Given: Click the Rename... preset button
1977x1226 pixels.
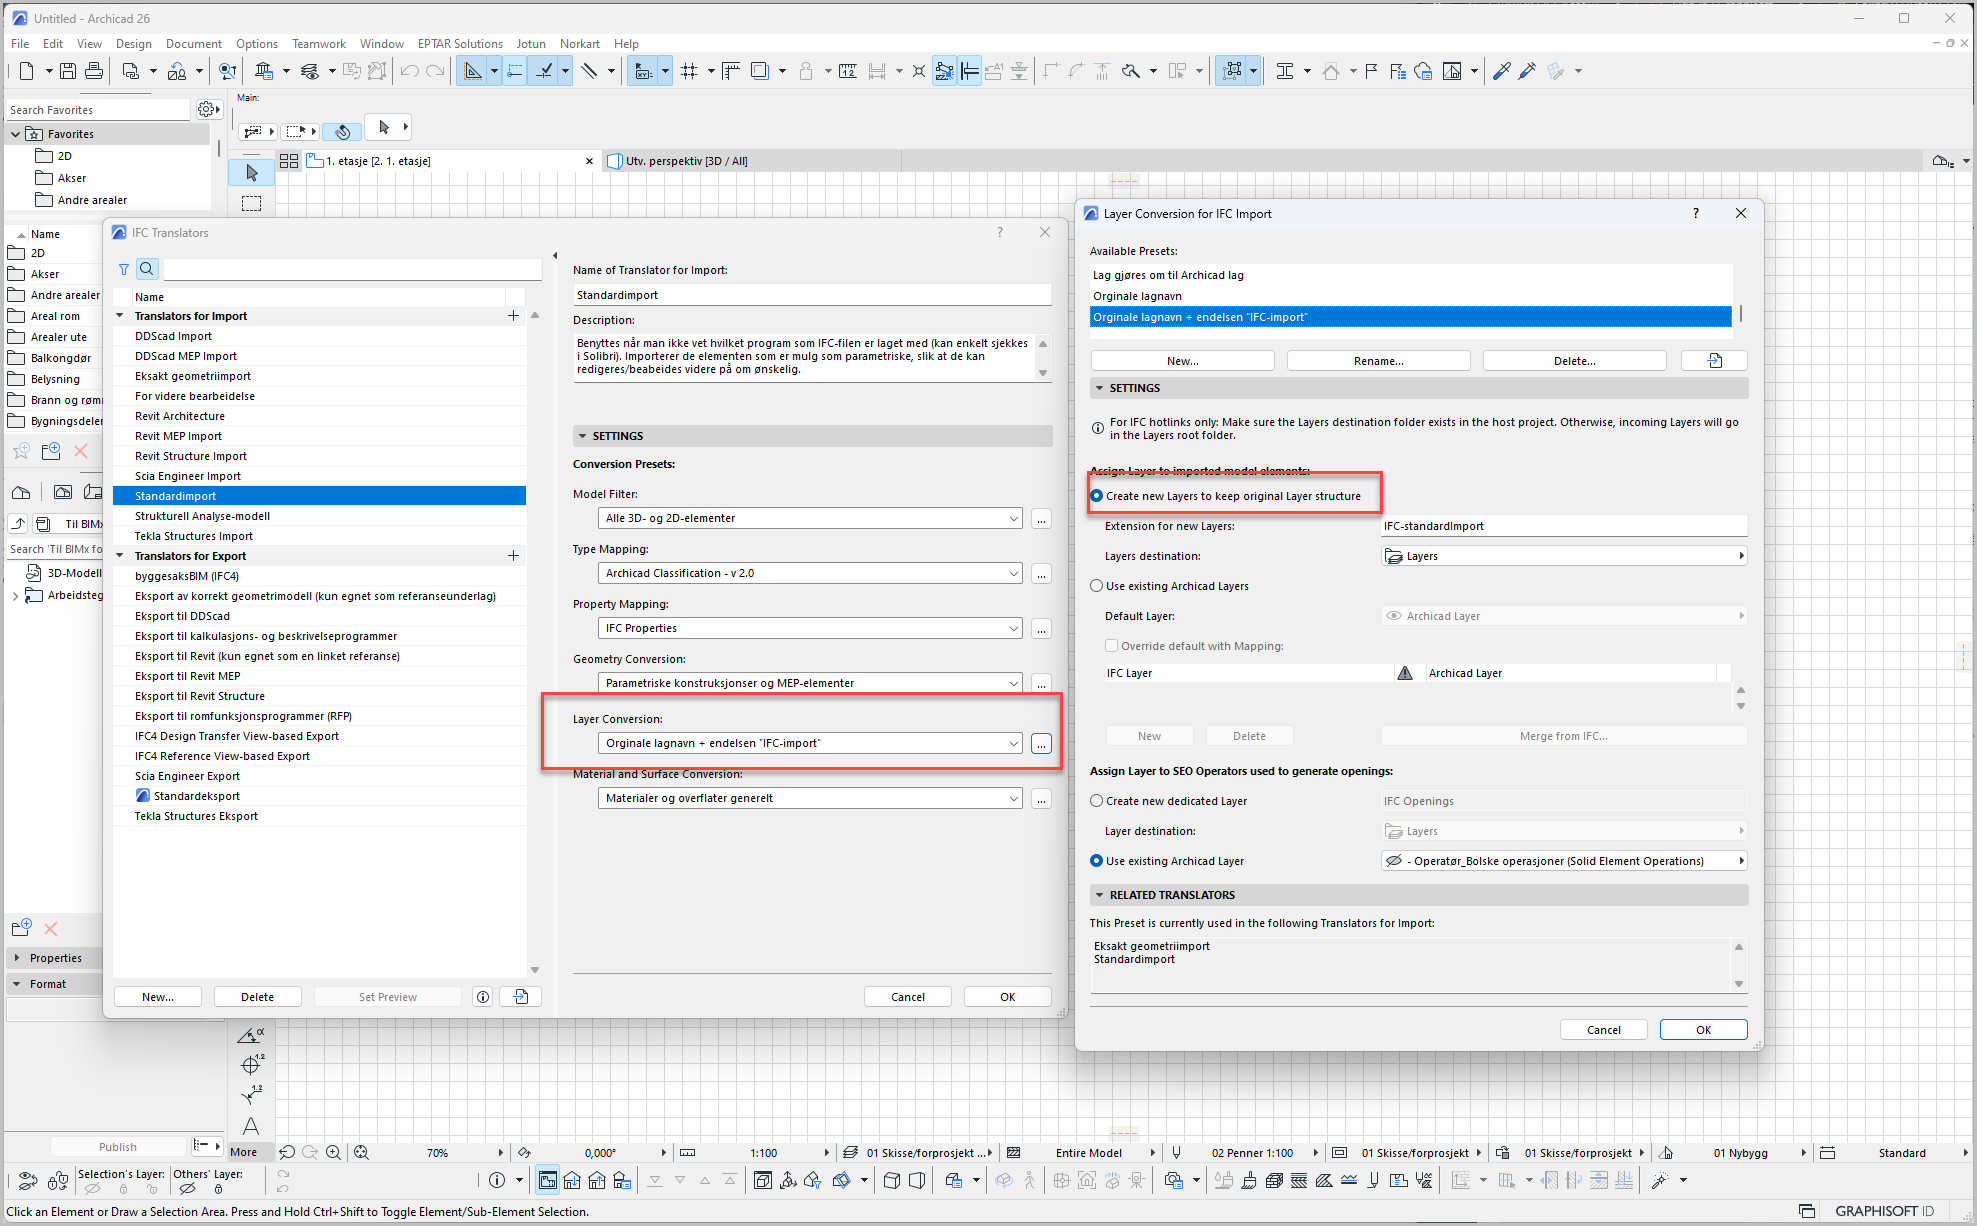Looking at the screenshot, I should 1378,361.
